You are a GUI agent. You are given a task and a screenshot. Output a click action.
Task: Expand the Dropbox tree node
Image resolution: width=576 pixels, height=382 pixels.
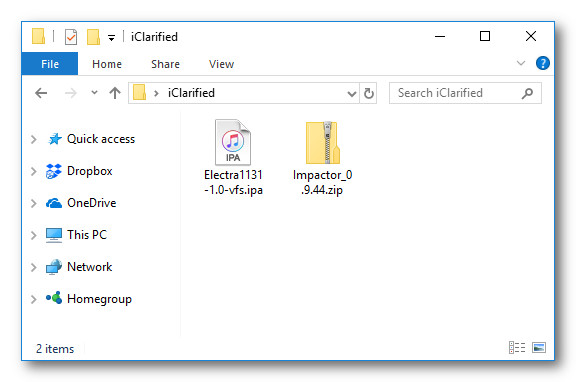pos(34,171)
